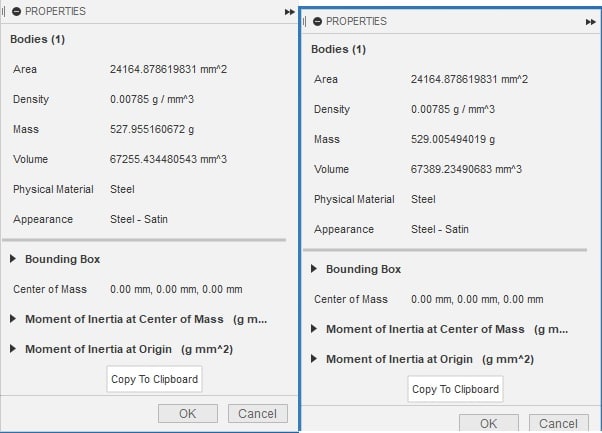Click the right panel's header grip handle
This screenshot has width=602, height=433.
pos(306,21)
